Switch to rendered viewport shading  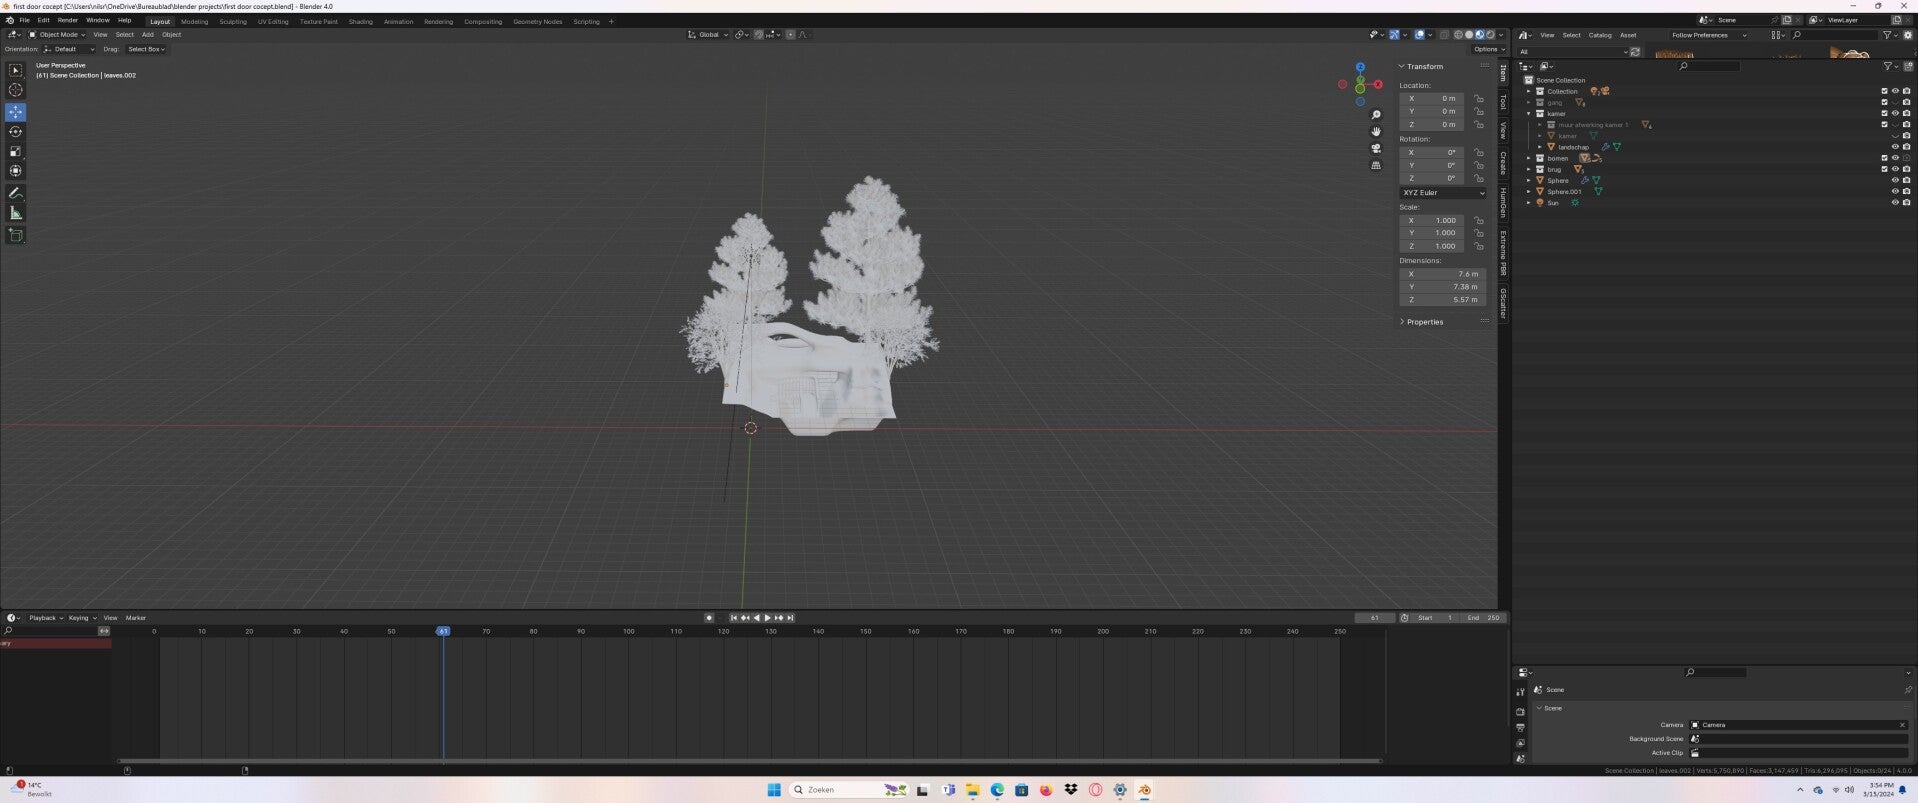coord(1491,35)
